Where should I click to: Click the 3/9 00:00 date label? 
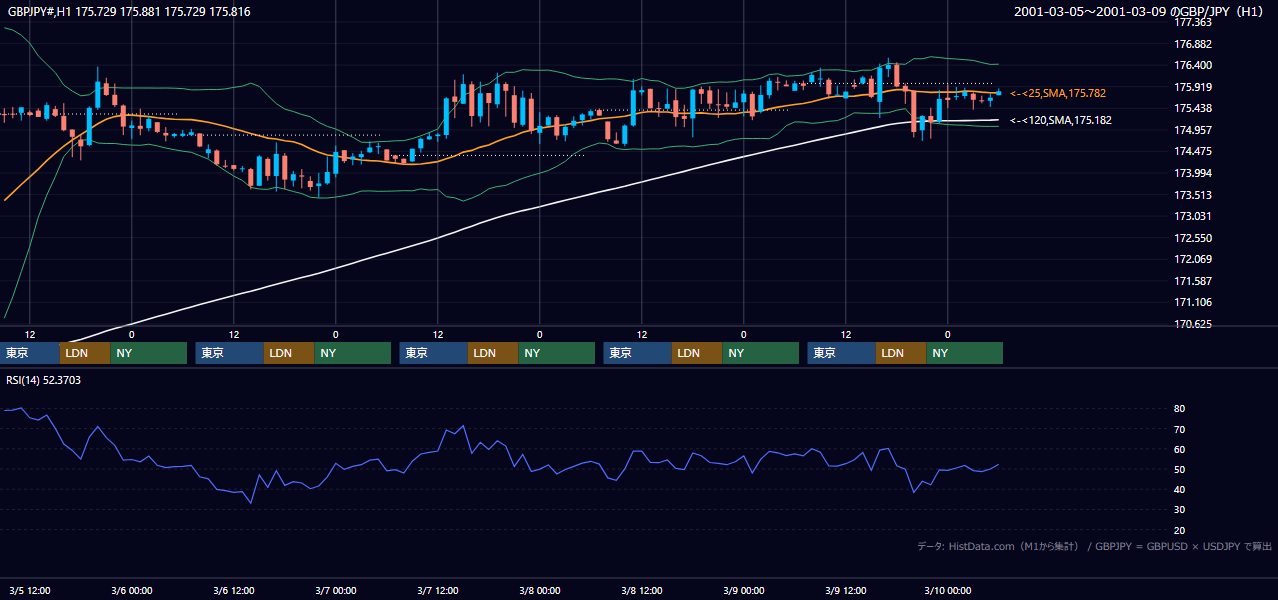744,591
